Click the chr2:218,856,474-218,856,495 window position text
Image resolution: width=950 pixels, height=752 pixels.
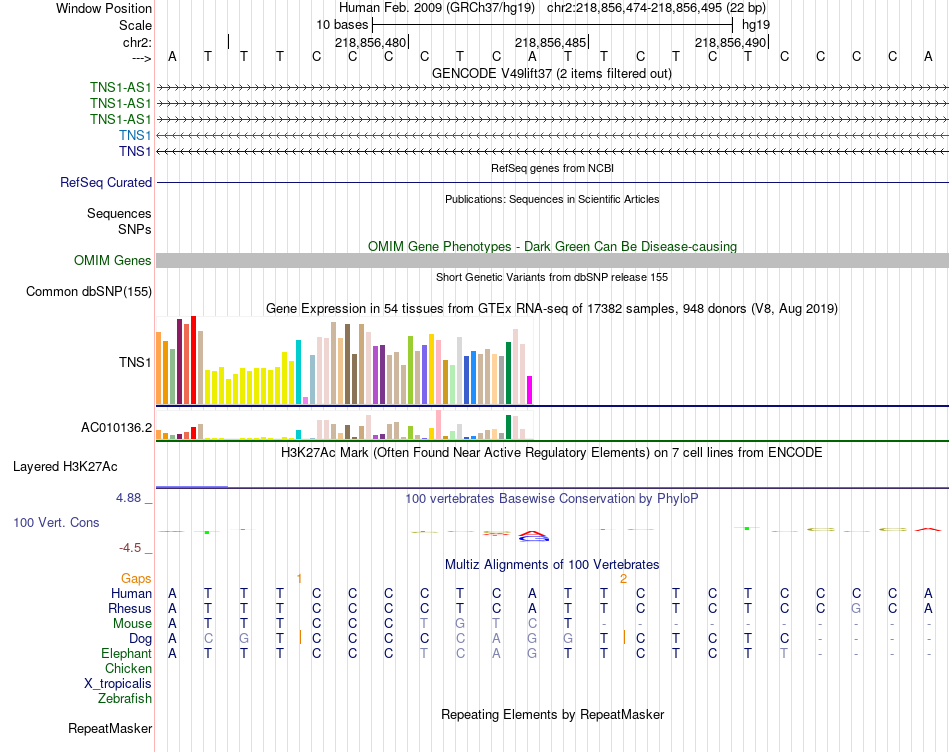point(656,8)
